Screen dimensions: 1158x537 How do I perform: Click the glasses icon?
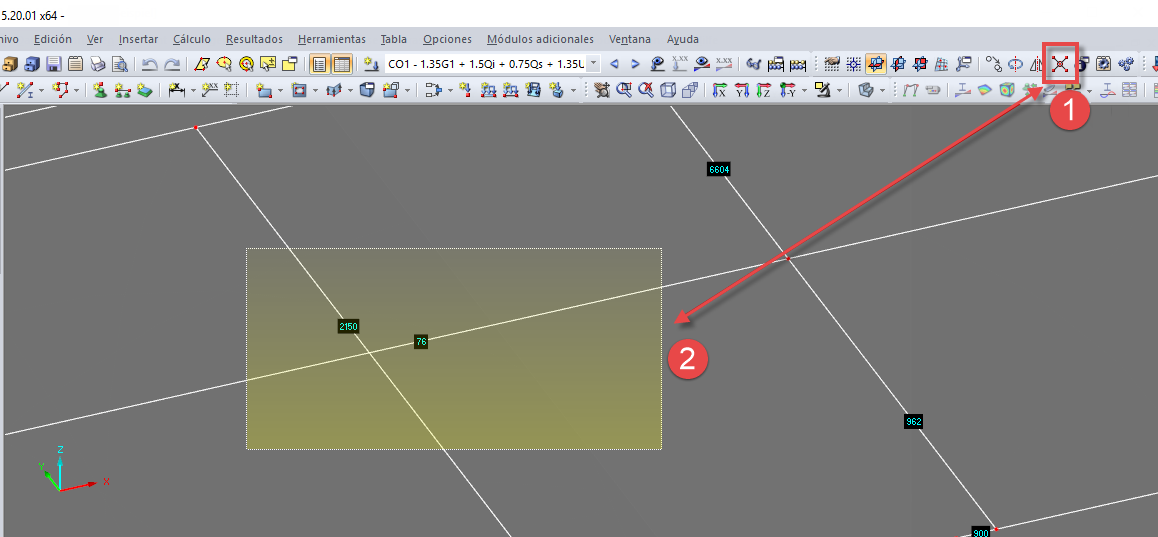[753, 64]
